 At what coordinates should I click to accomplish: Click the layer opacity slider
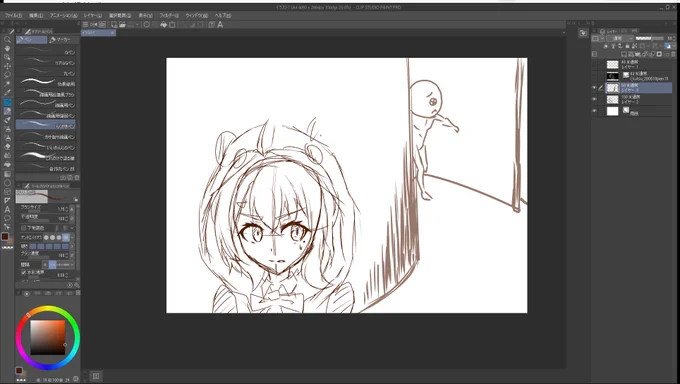[x=650, y=39]
